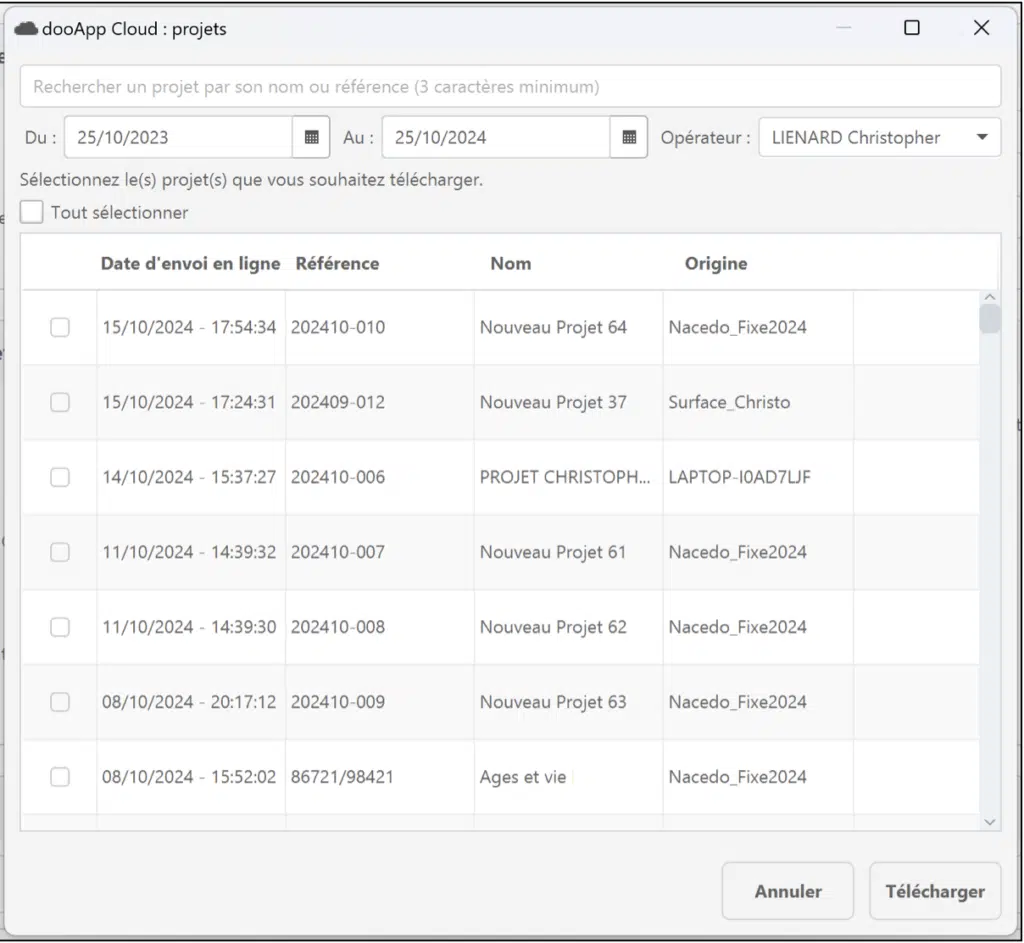Click date 11/10/2024 - 14:39:30
Viewport: 1024px width, 943px height.
189,627
